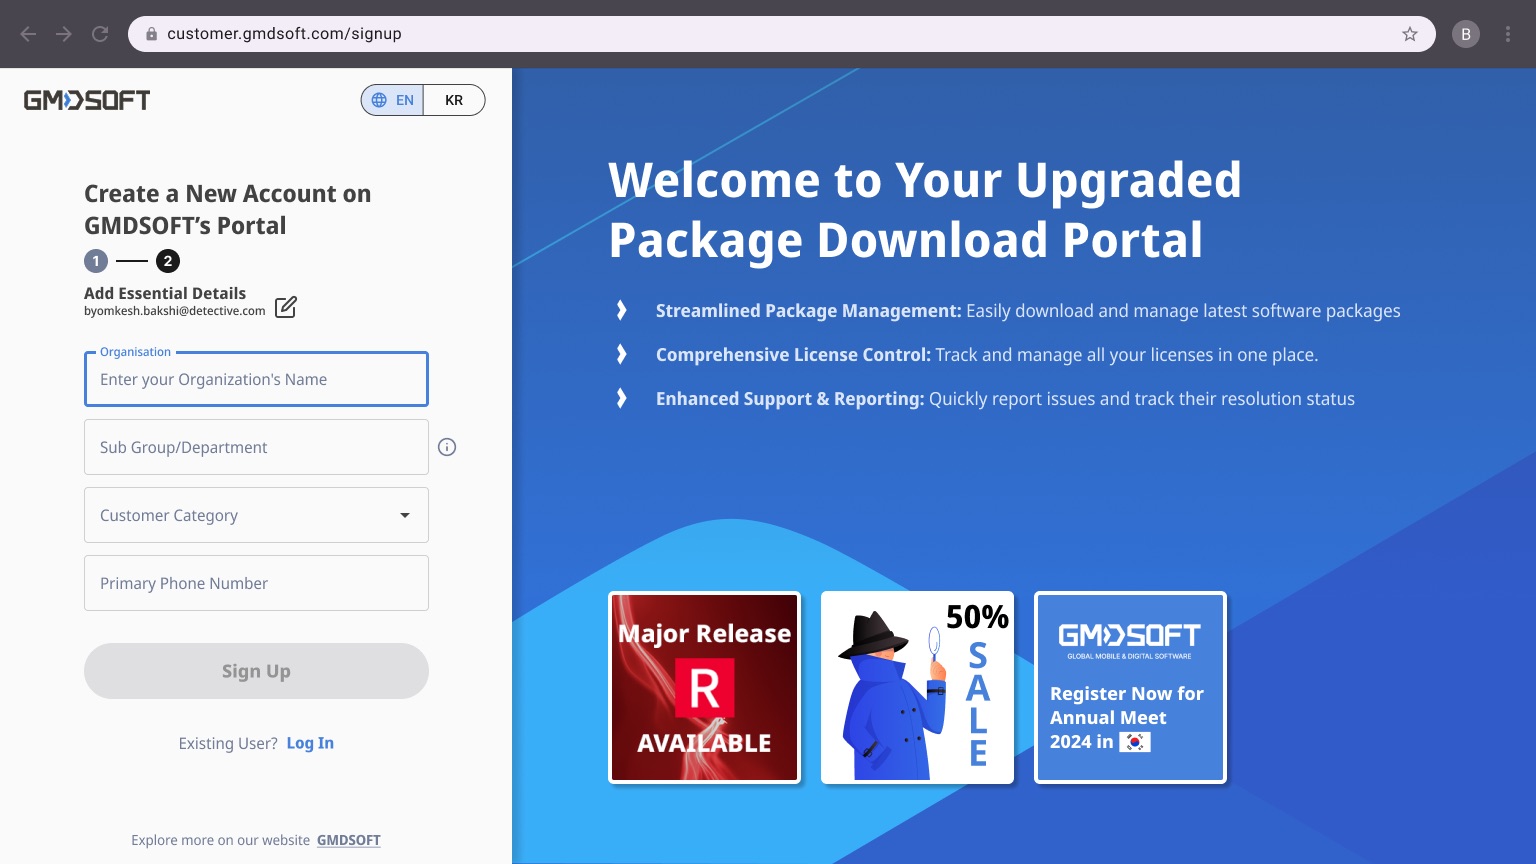Edit the email address using pencil icon
This screenshot has height=864, width=1536.
click(286, 307)
